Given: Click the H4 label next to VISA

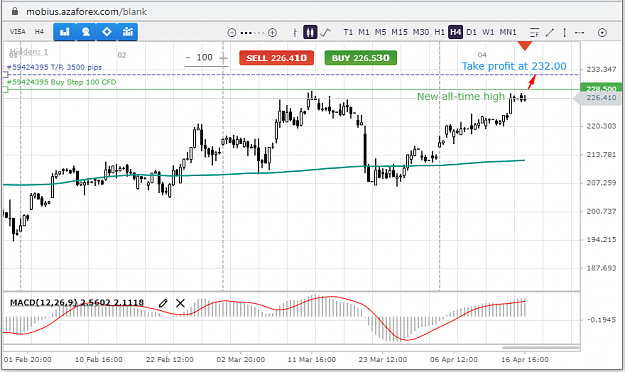Looking at the screenshot, I should point(39,31).
